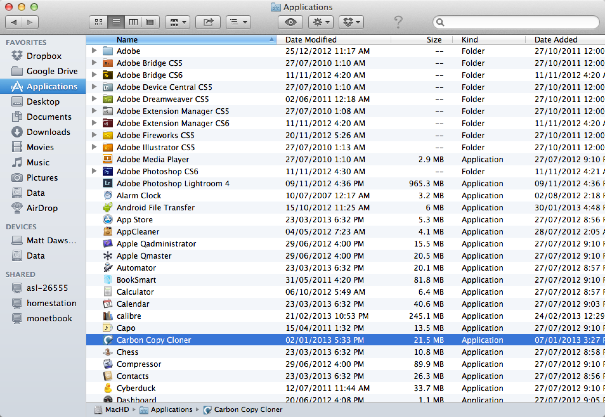The image size is (605, 417).
Task: Expand the Adobe Photoshop CS6 folder
Action: tap(94, 171)
